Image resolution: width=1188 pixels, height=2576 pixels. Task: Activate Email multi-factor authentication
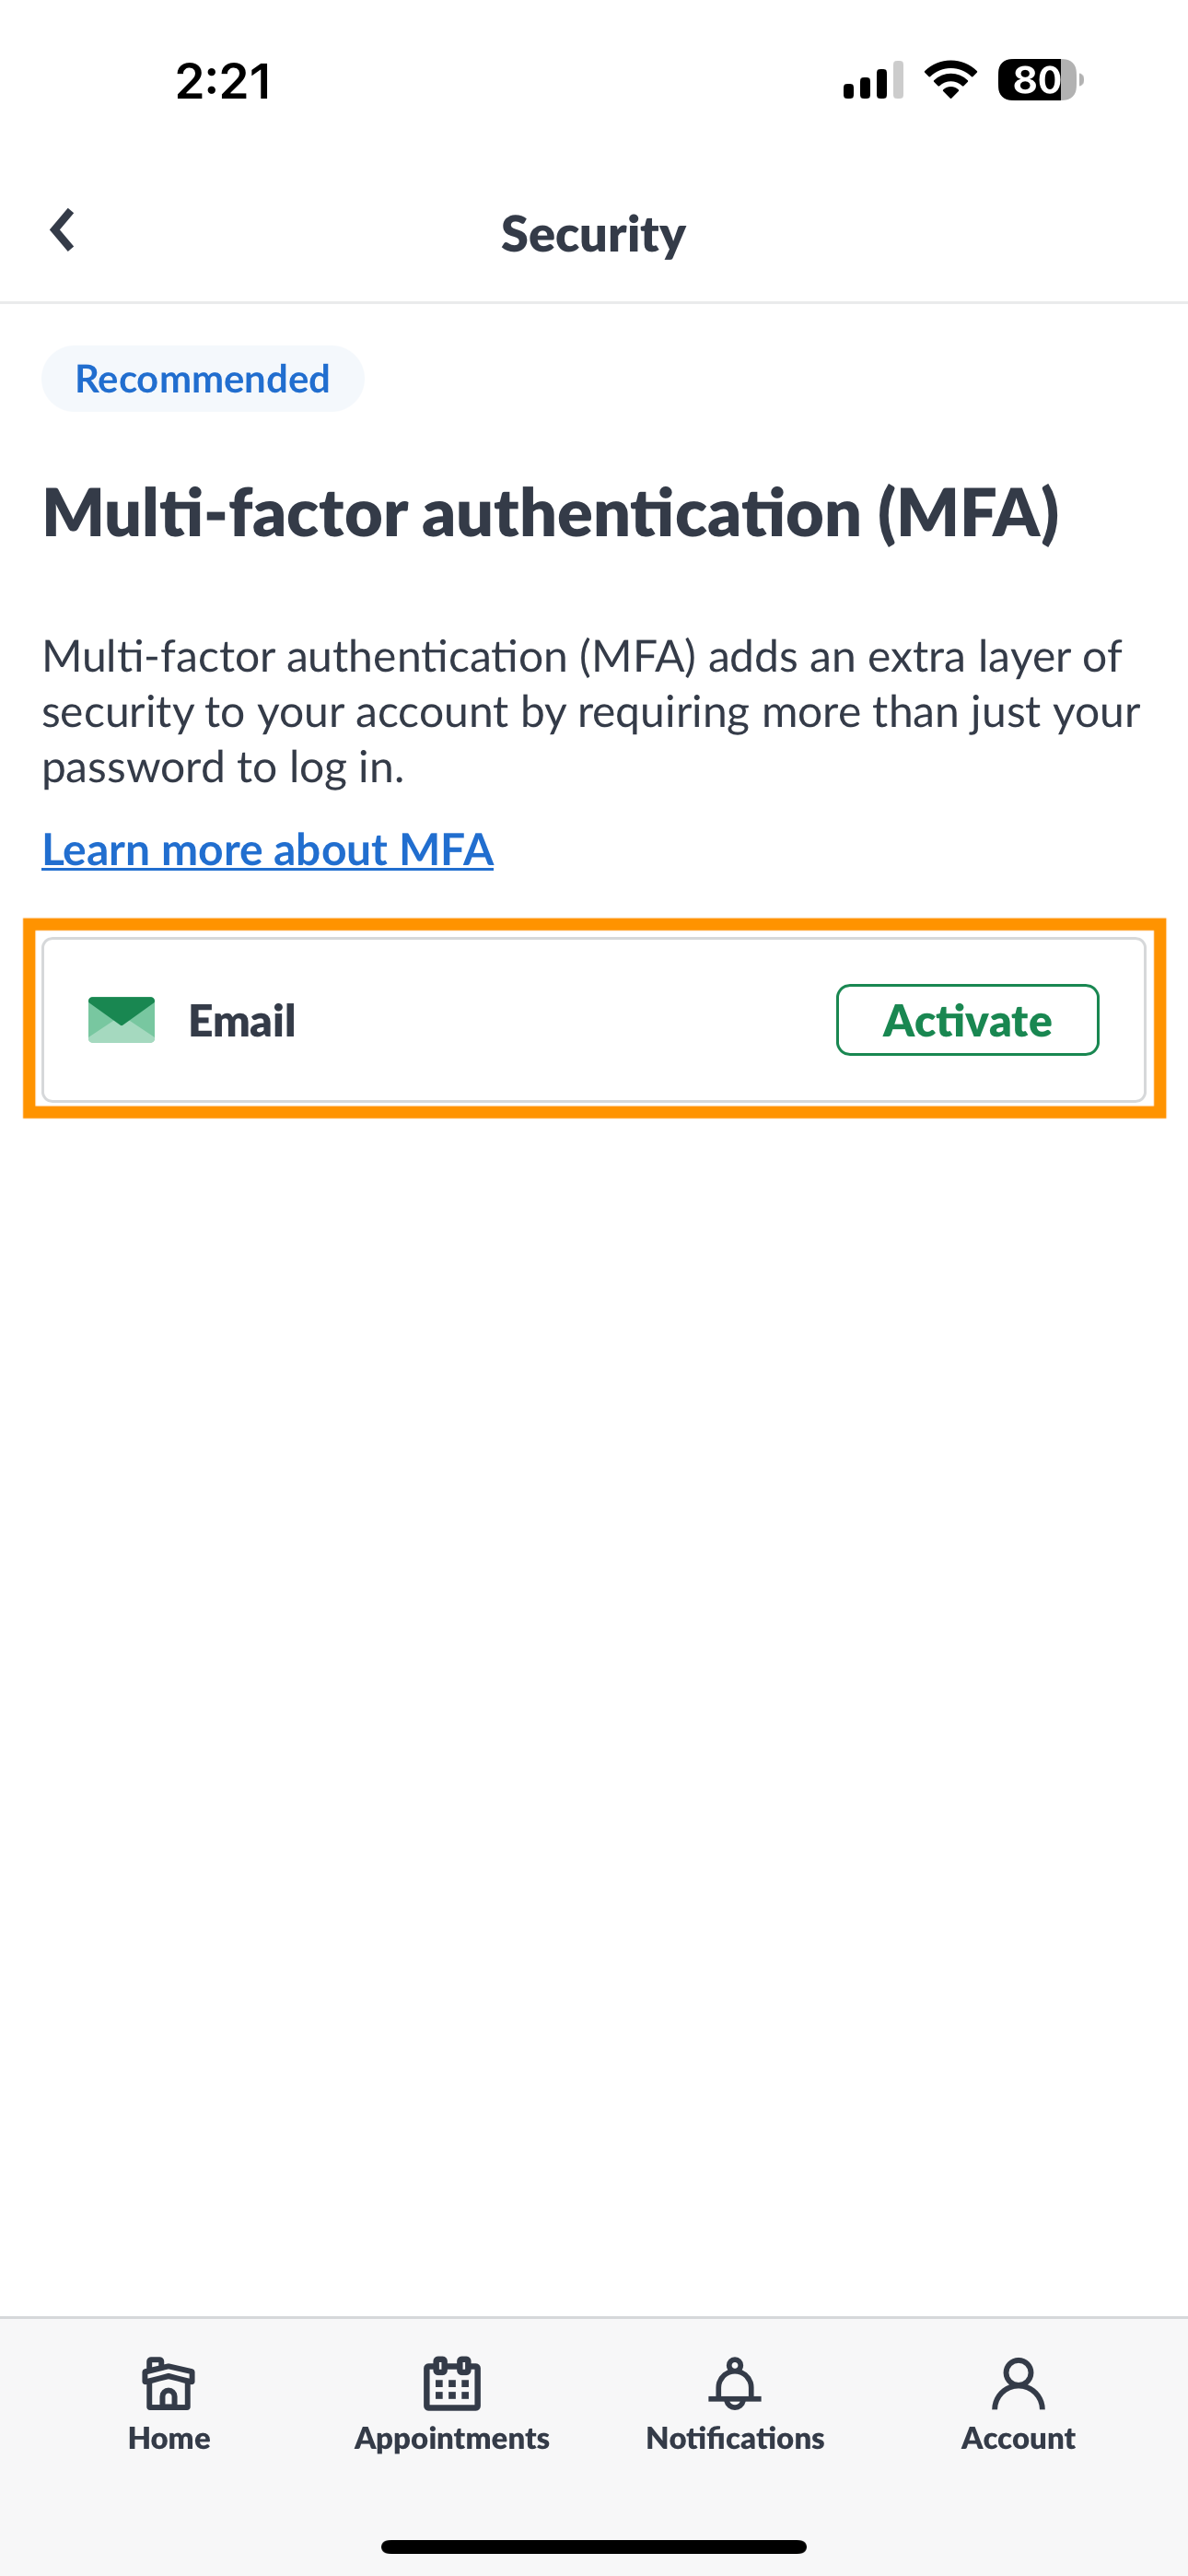[967, 1020]
